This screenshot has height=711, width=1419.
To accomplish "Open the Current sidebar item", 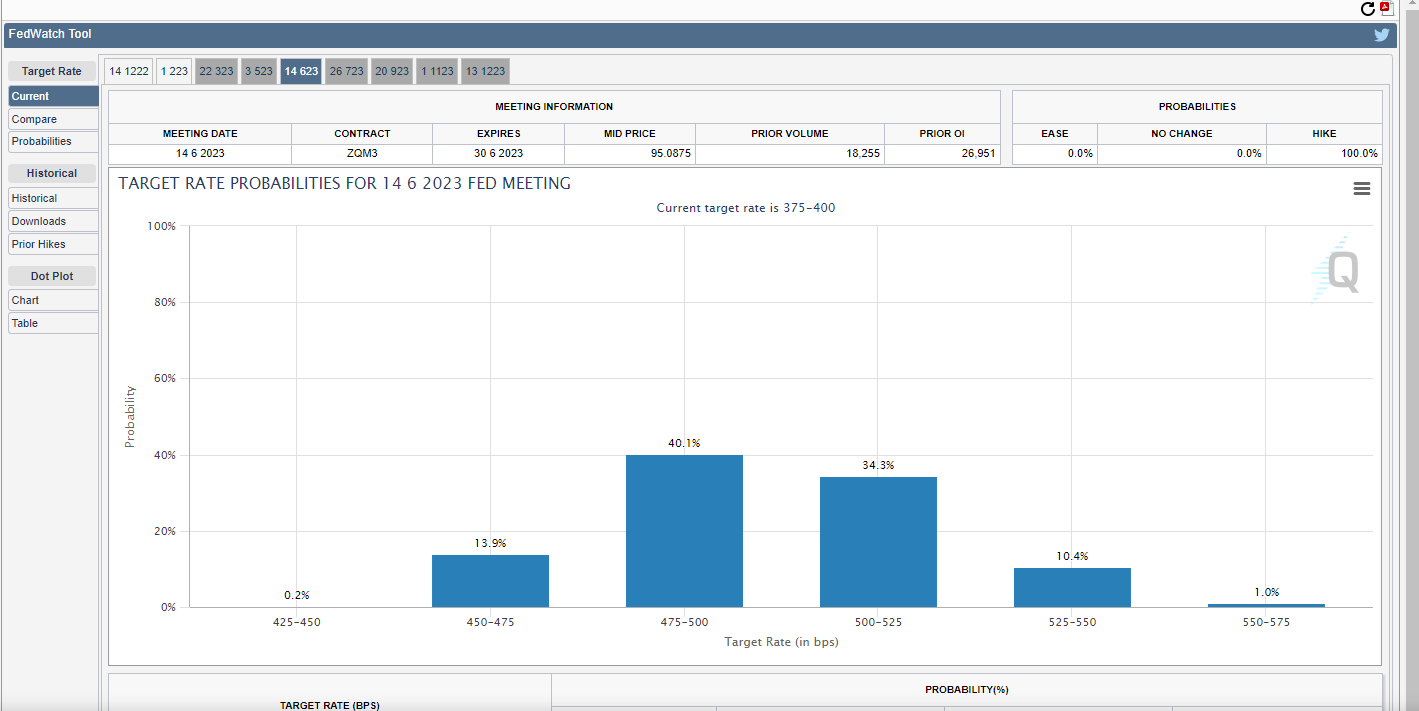I will (x=53, y=96).
